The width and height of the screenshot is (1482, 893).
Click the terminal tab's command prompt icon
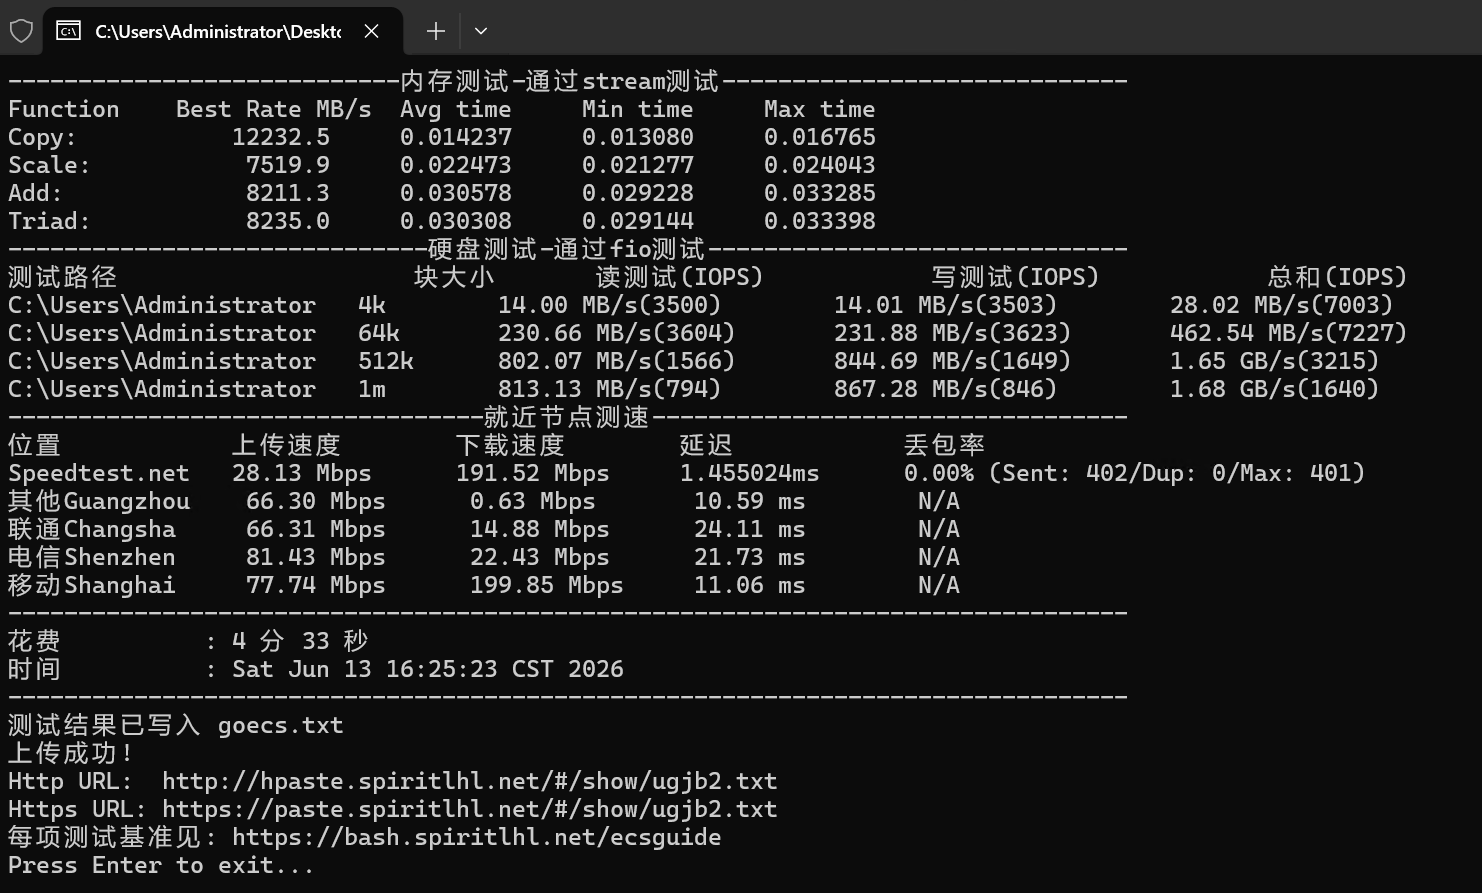coord(68,31)
